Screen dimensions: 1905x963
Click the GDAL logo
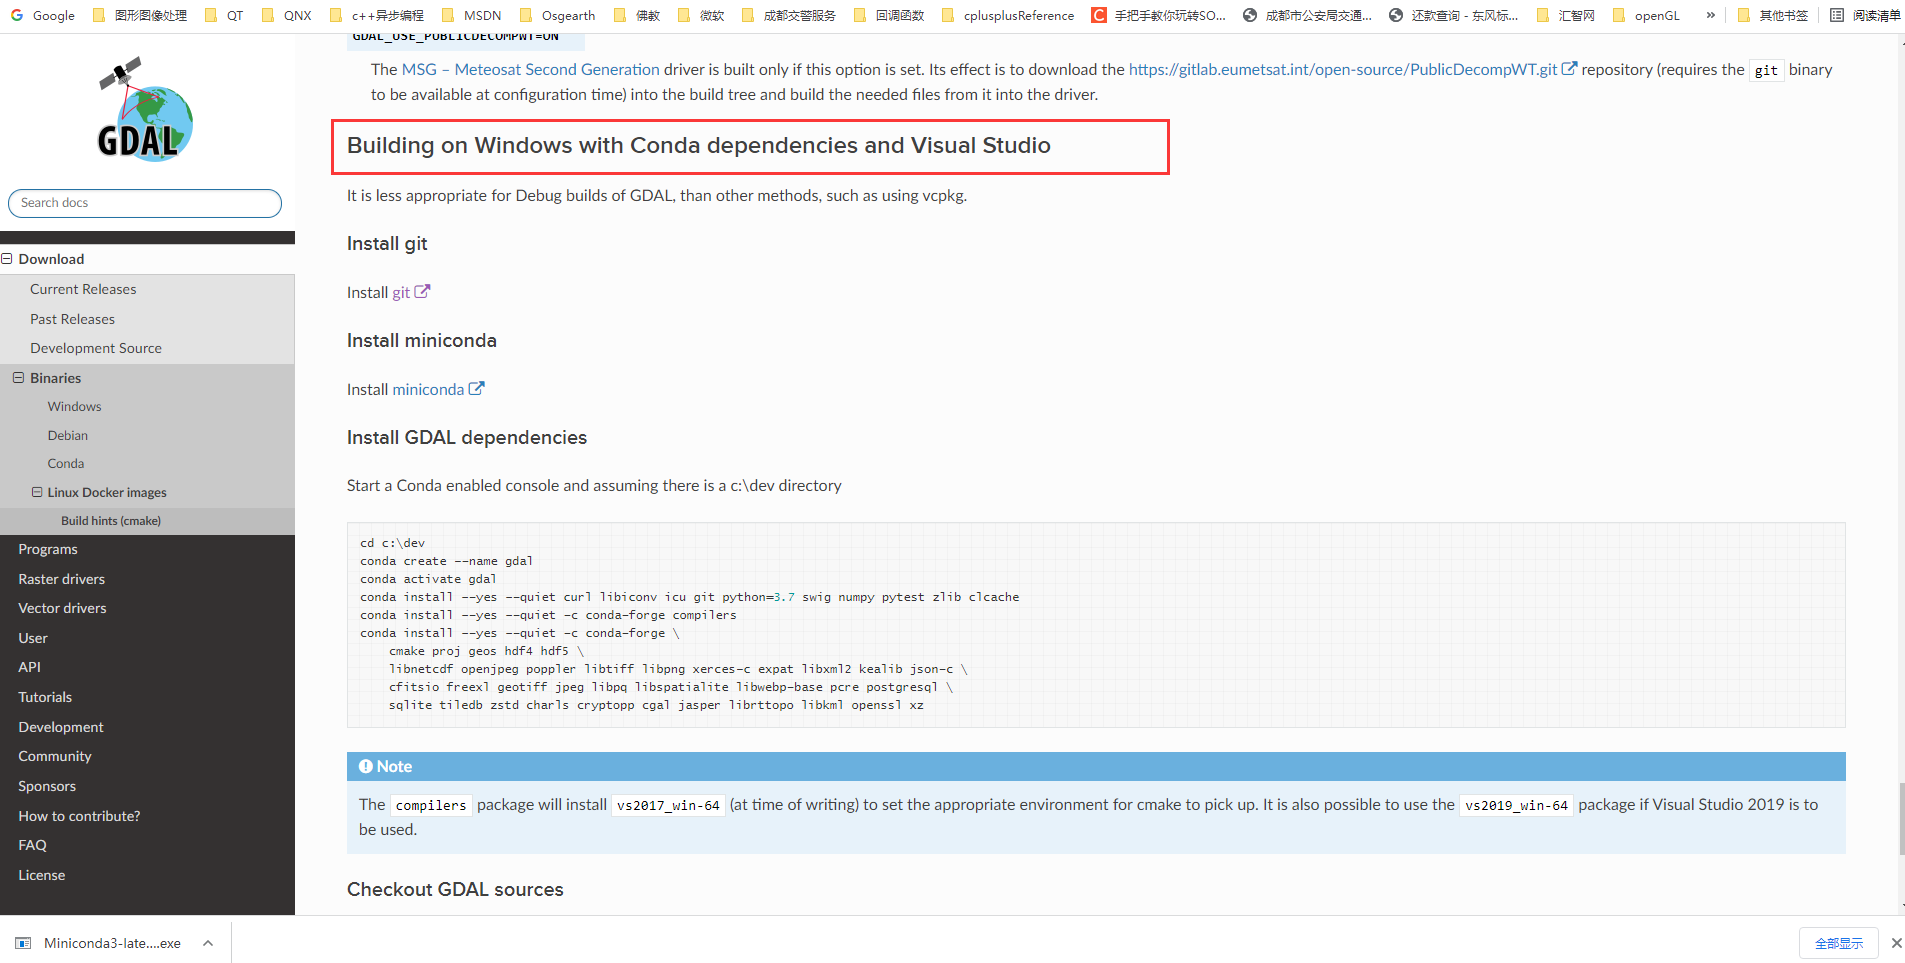pos(146,109)
